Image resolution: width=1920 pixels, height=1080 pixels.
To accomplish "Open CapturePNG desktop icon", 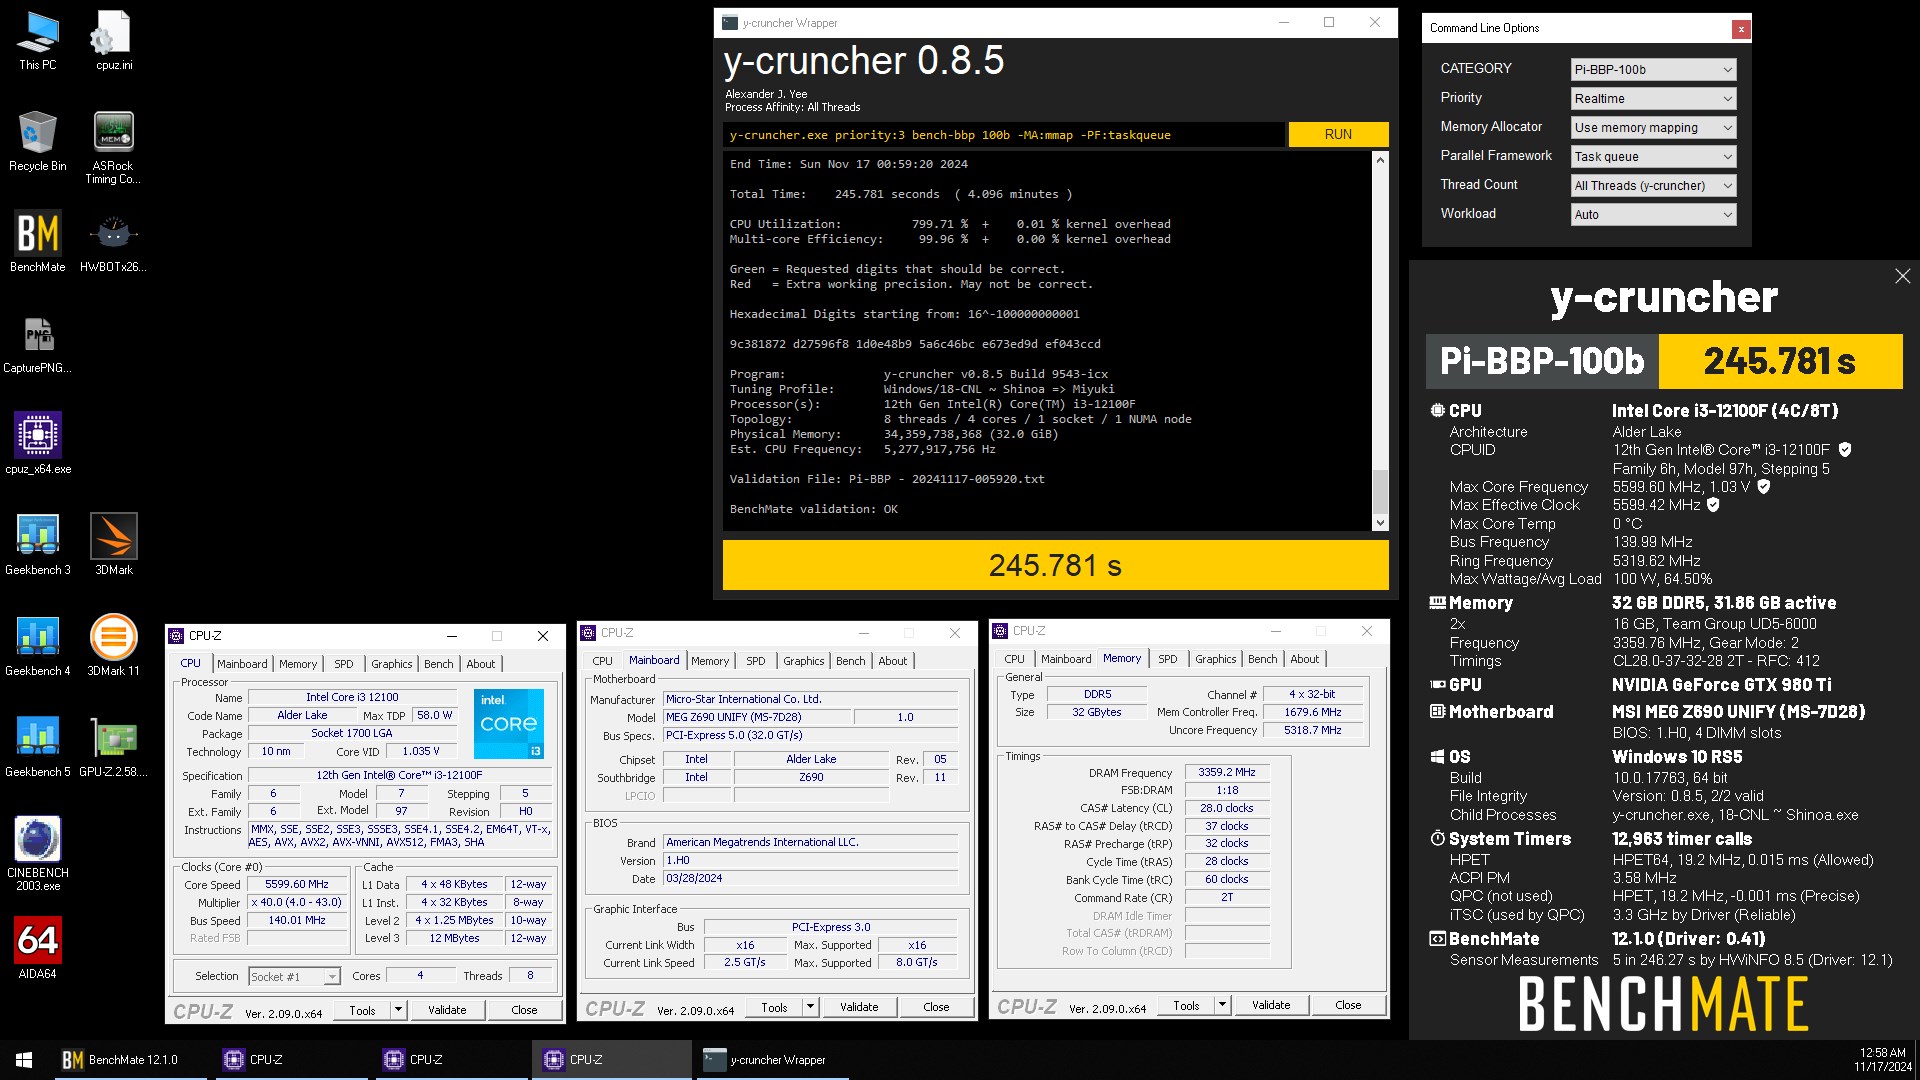I will click(38, 343).
